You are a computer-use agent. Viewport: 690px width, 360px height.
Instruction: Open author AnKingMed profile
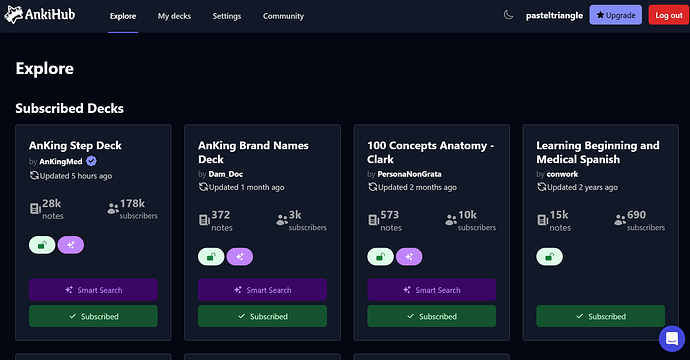pos(61,162)
